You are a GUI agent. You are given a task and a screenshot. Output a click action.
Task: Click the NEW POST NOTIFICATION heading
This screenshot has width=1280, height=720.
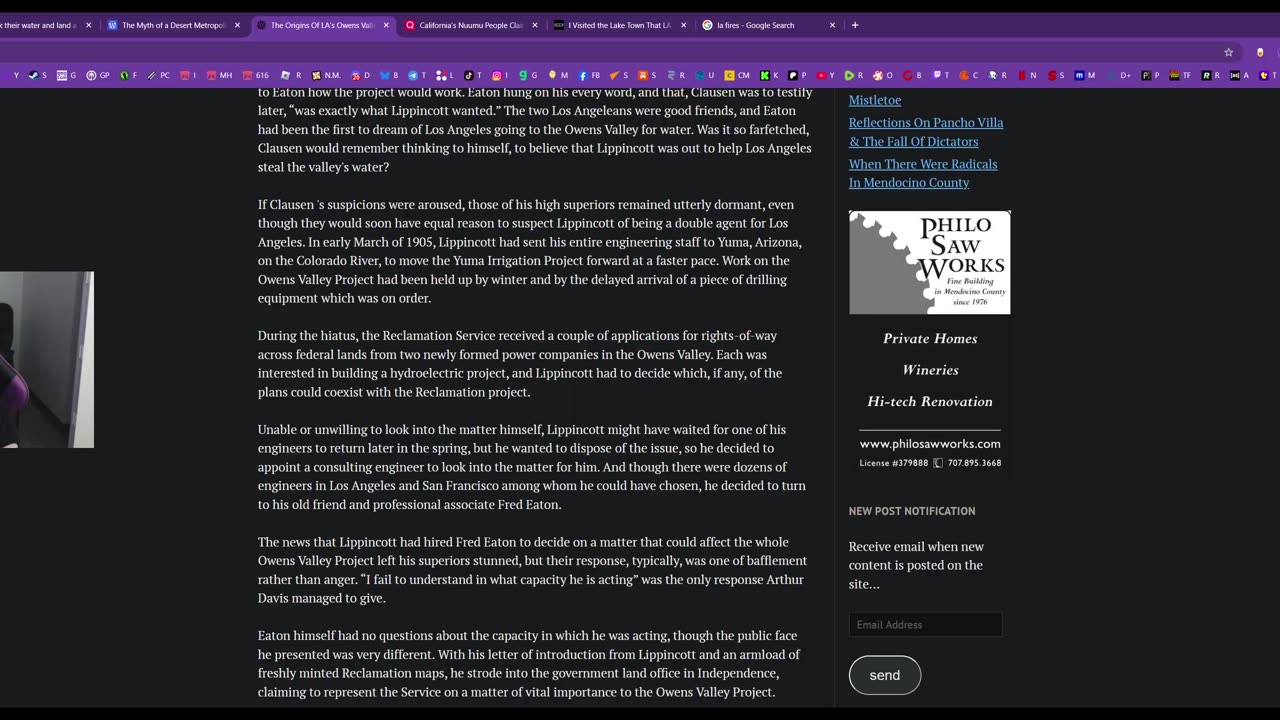[912, 511]
